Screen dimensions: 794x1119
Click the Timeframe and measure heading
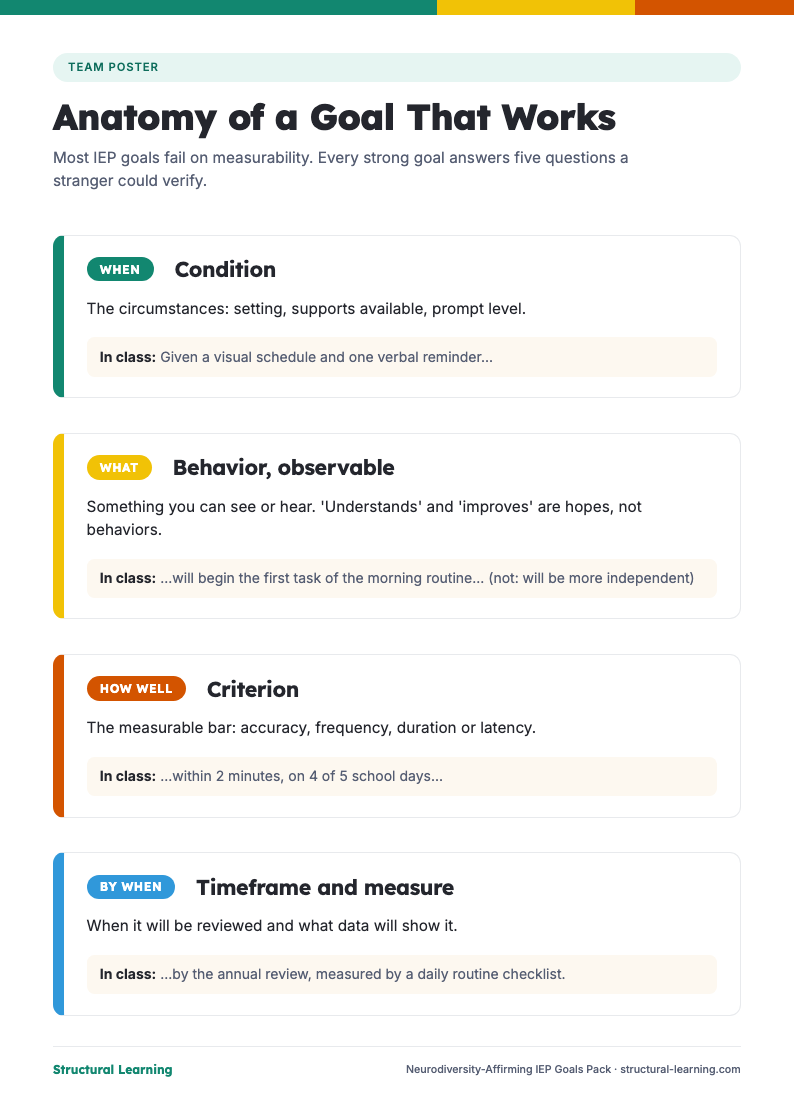pos(325,887)
